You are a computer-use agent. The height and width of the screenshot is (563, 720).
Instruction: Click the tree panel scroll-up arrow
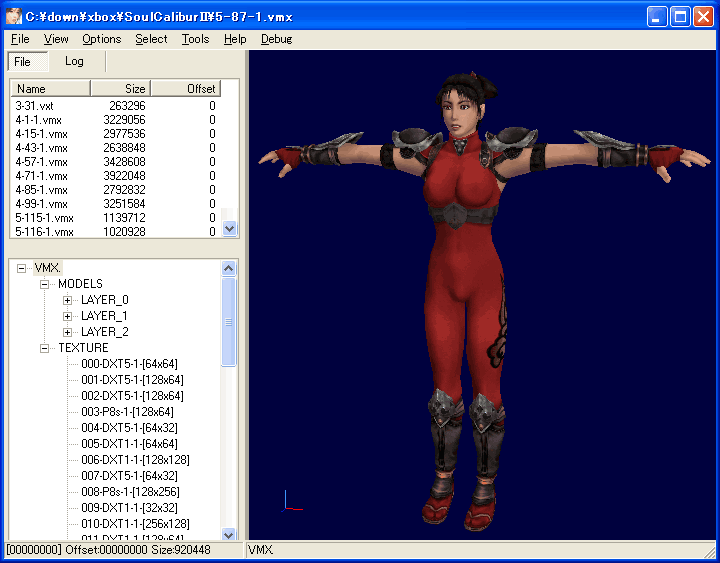(229, 268)
